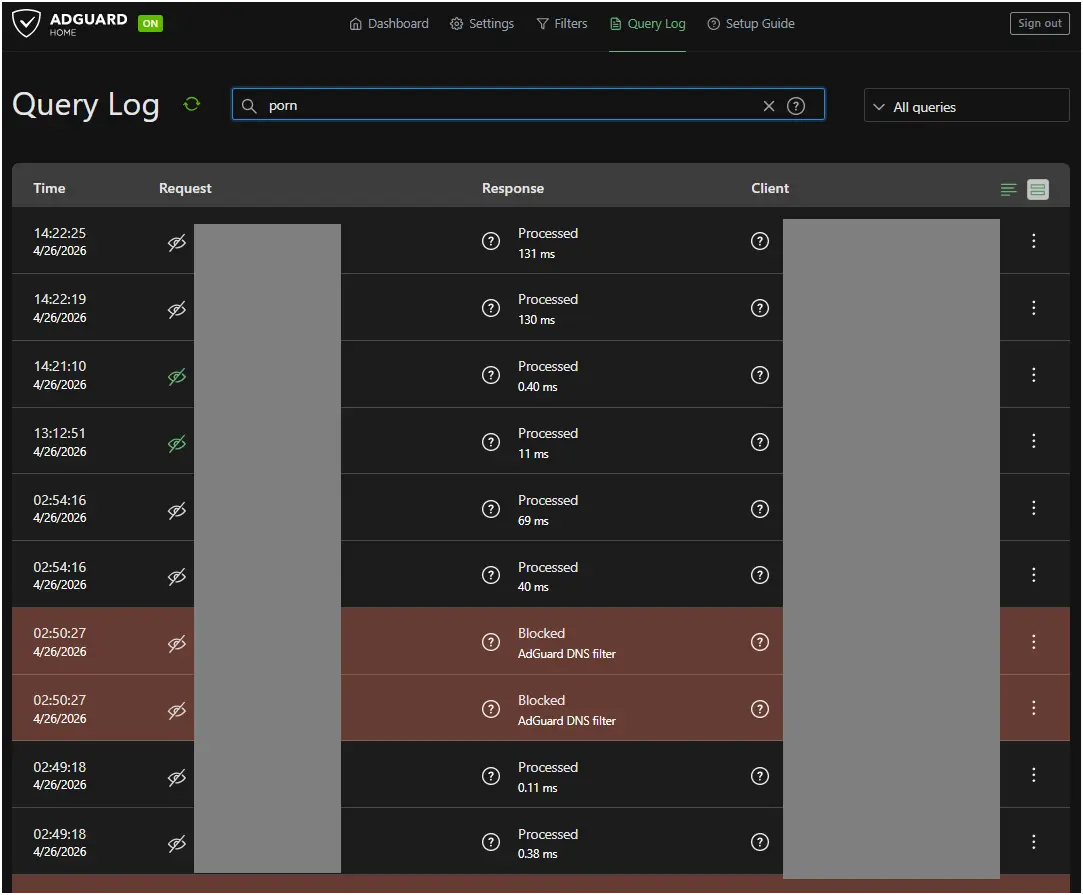Toggle the green crossed-eye icon in the 13:12:51 row
The height and width of the screenshot is (895, 1083).
tap(177, 443)
